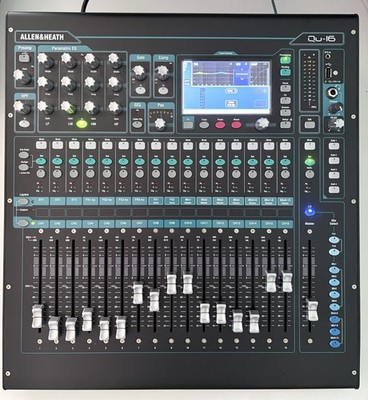Open the Processing screen with the green key

[x=285, y=60]
